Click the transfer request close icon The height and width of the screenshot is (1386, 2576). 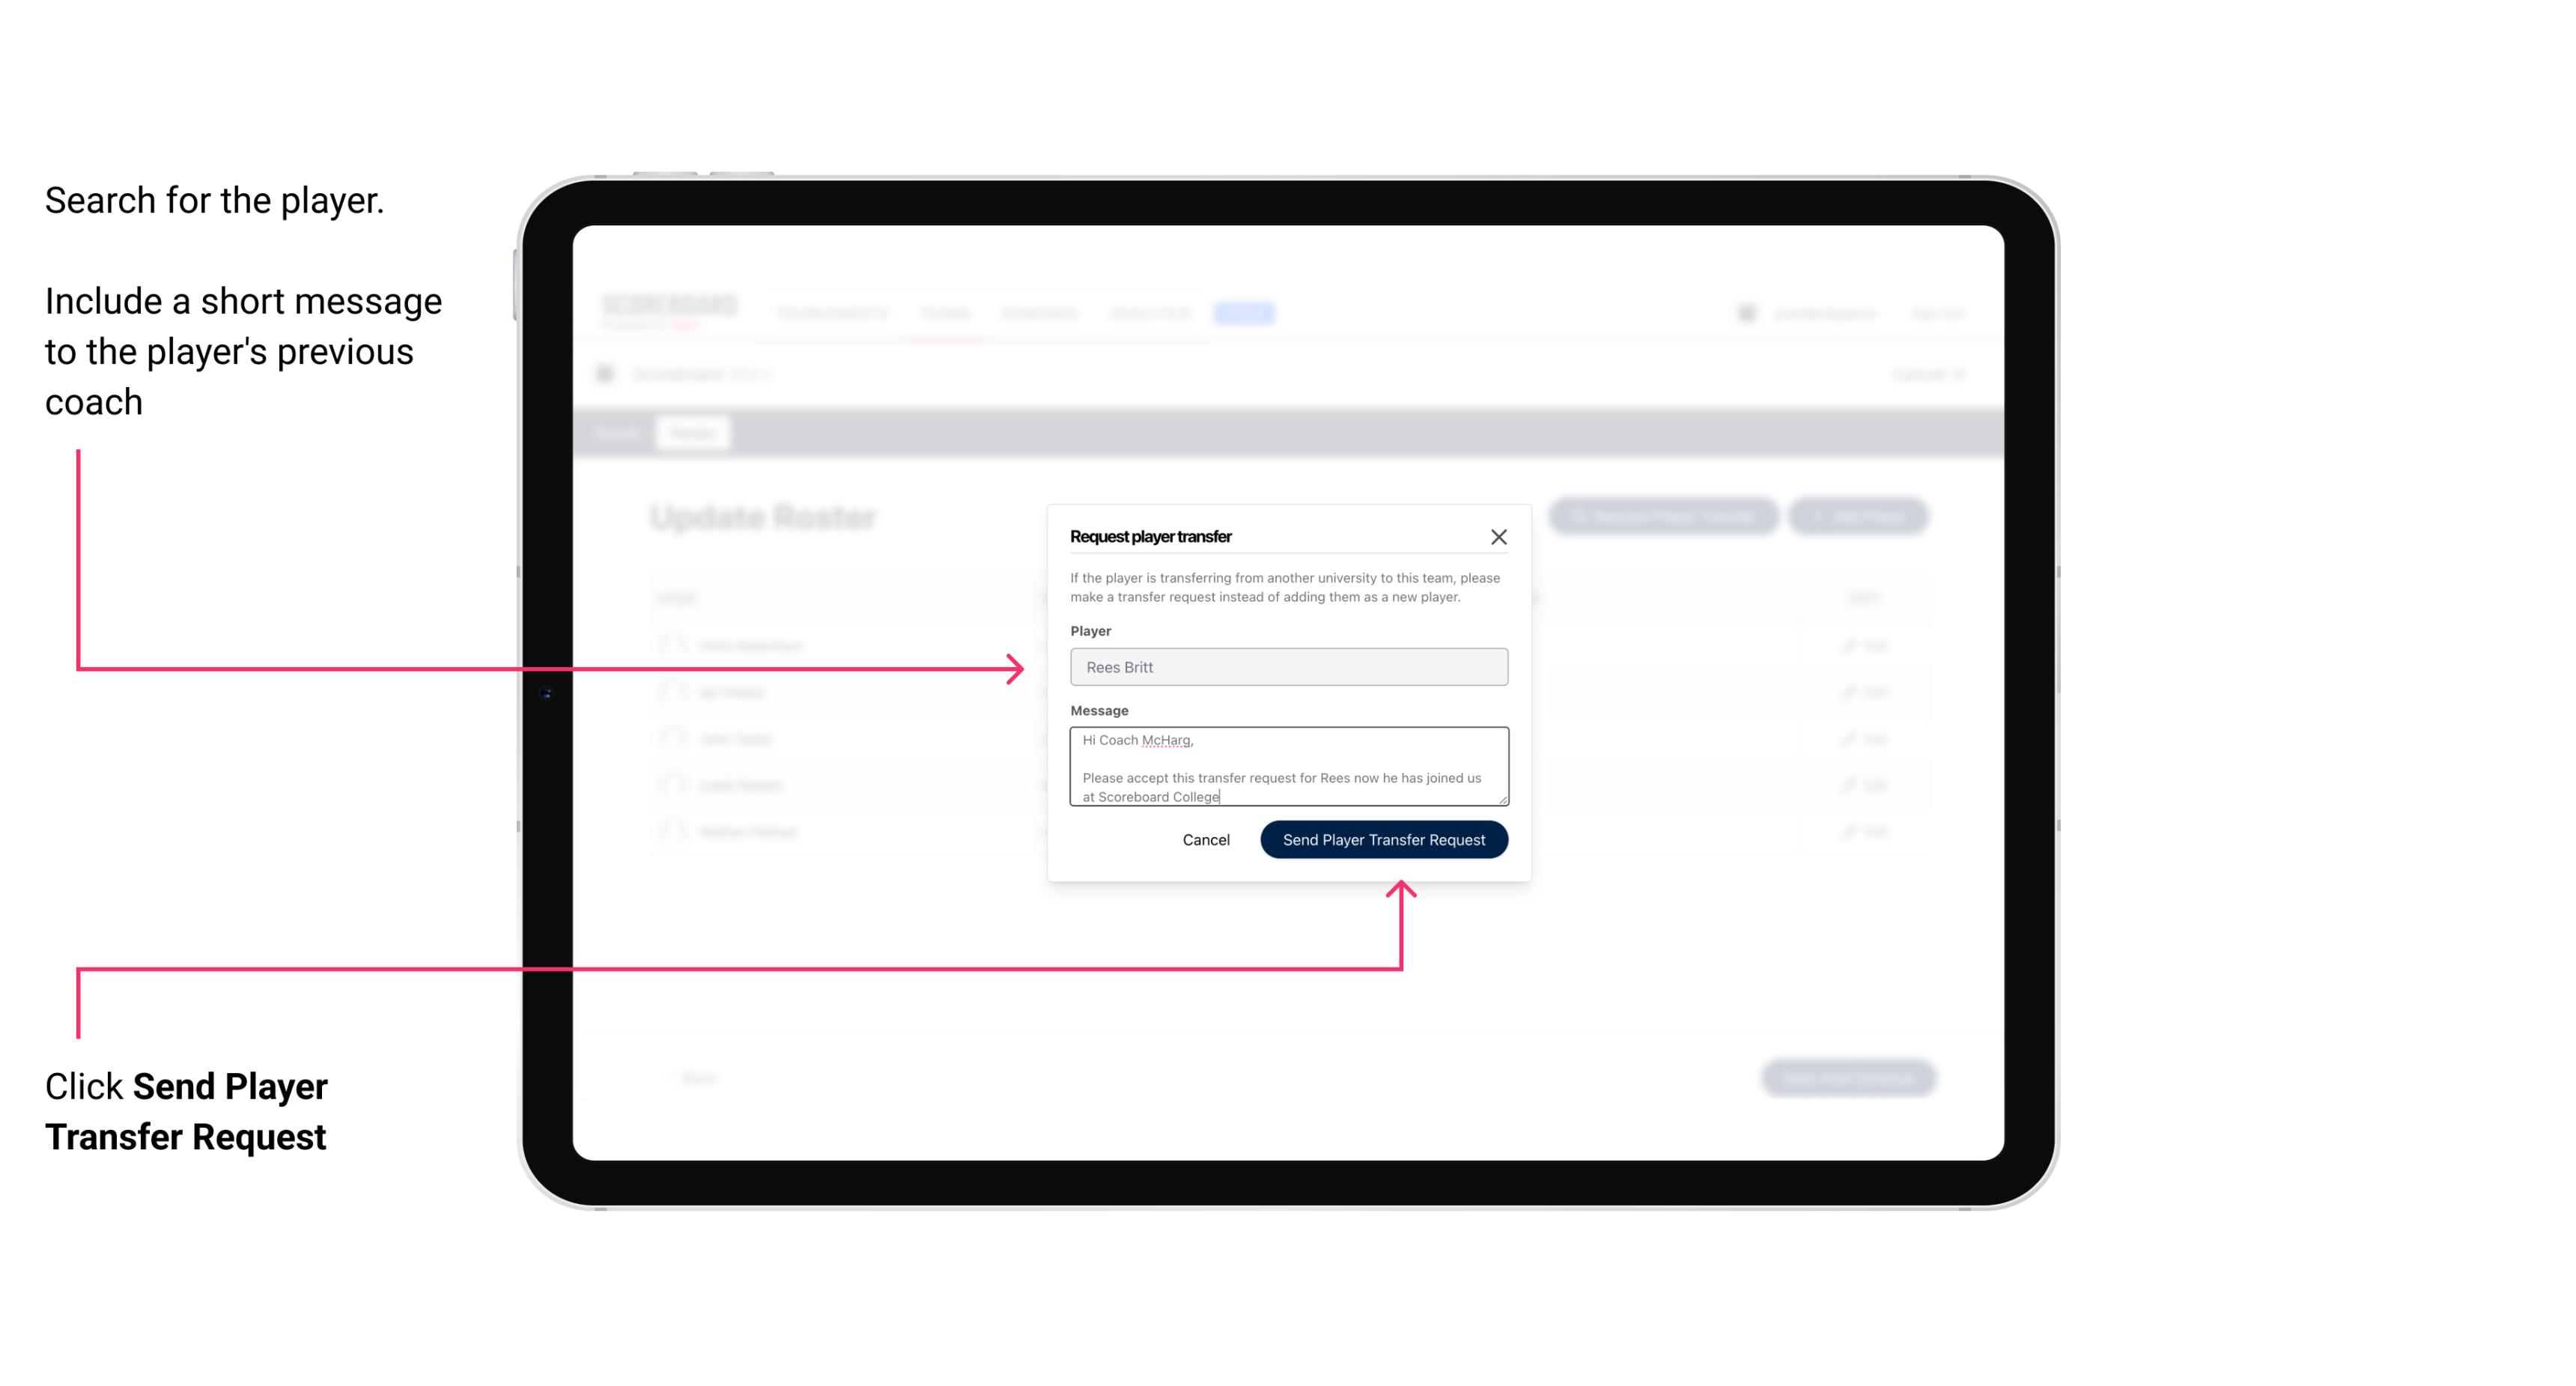pos(1499,536)
